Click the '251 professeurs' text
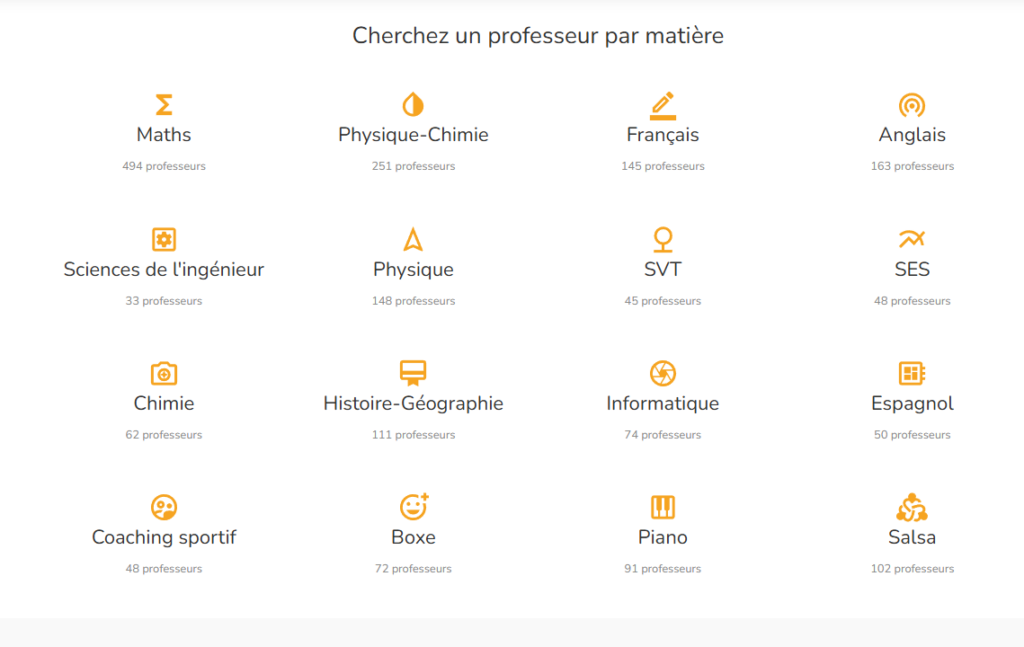Image resolution: width=1024 pixels, height=647 pixels. (413, 166)
